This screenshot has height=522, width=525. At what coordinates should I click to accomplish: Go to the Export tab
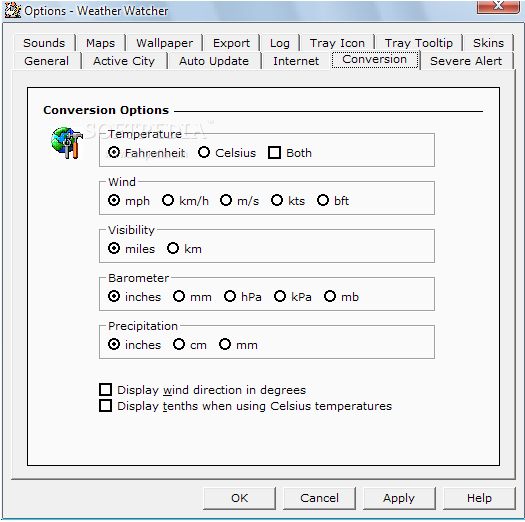tap(231, 43)
